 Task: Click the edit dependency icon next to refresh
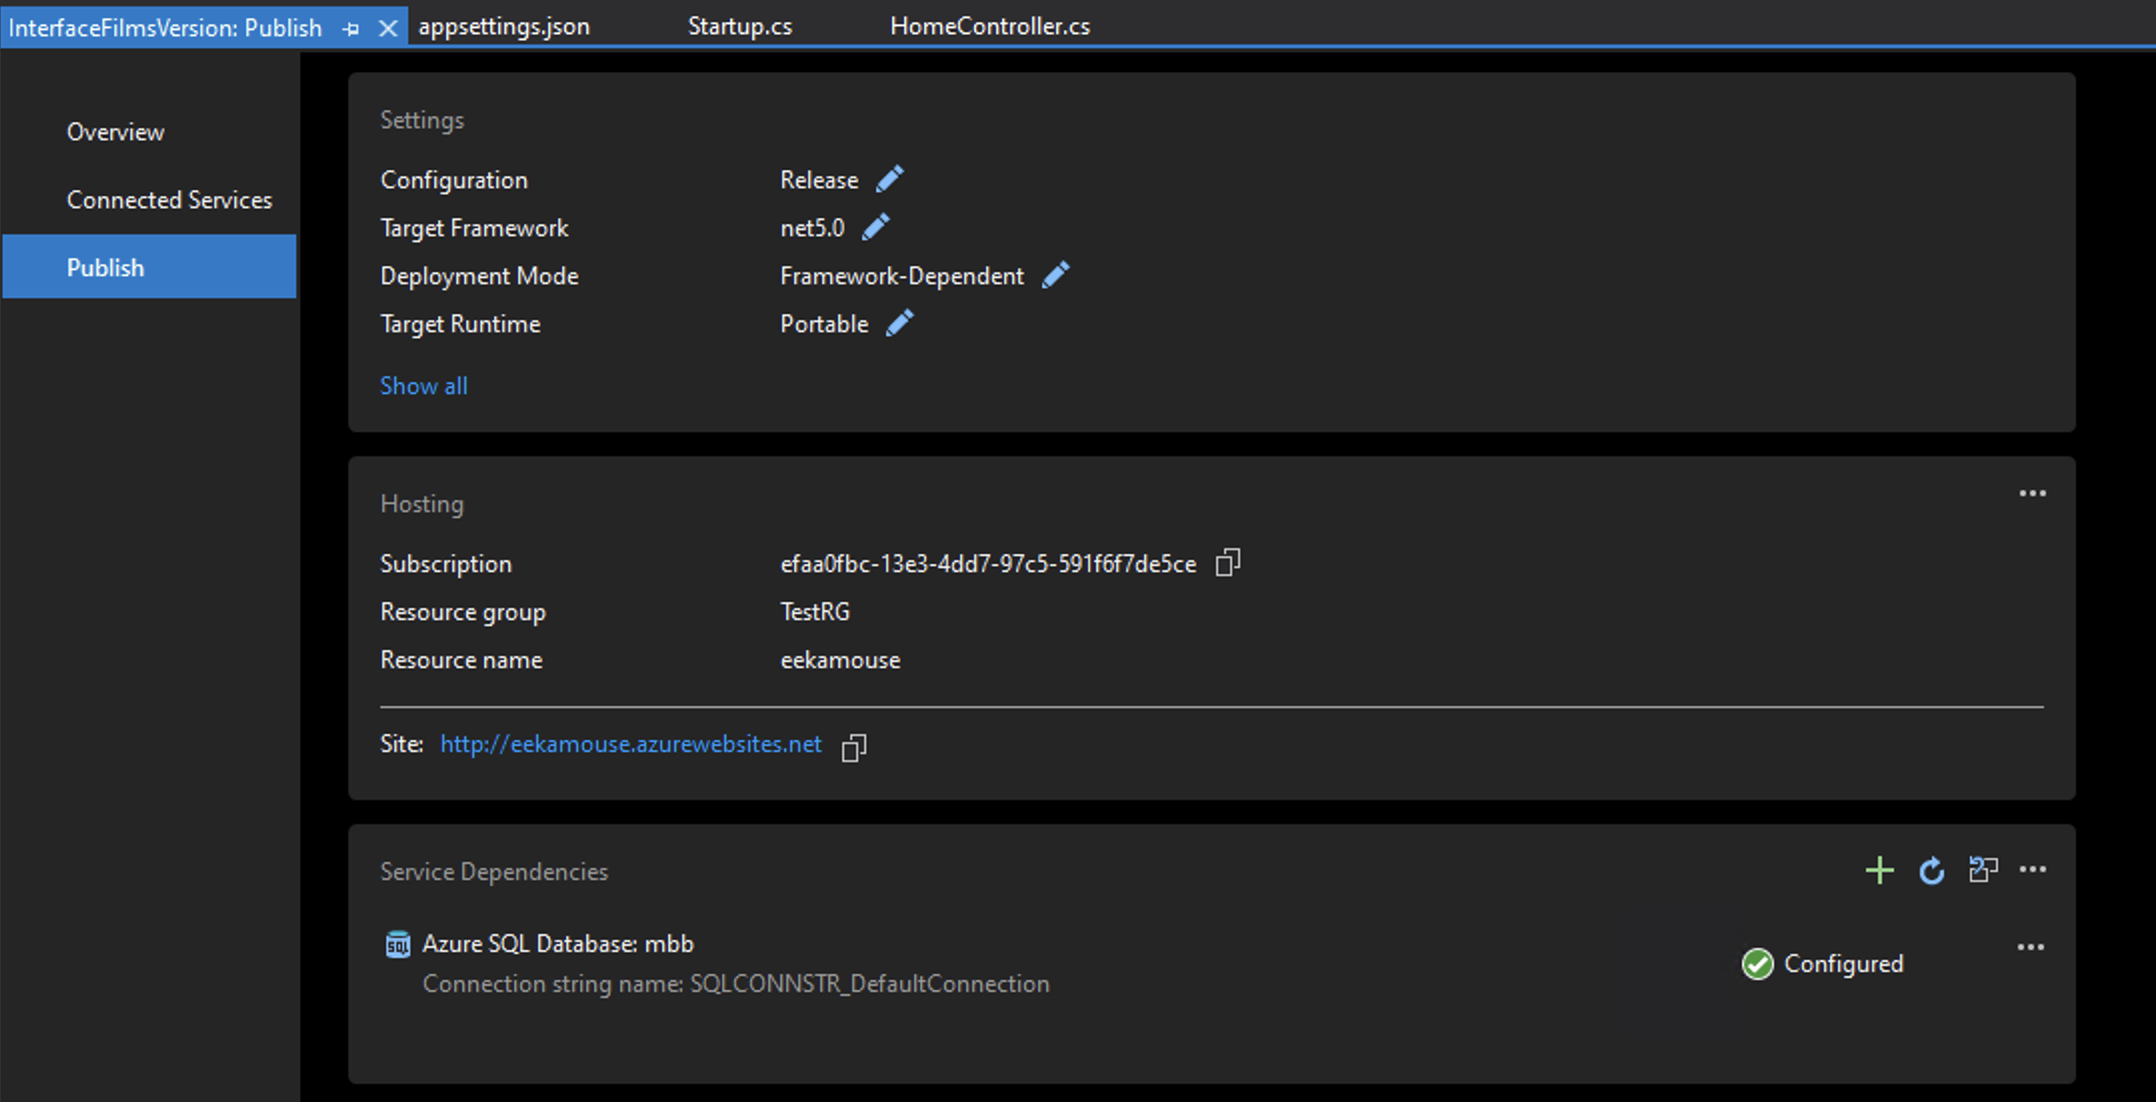(x=1983, y=871)
